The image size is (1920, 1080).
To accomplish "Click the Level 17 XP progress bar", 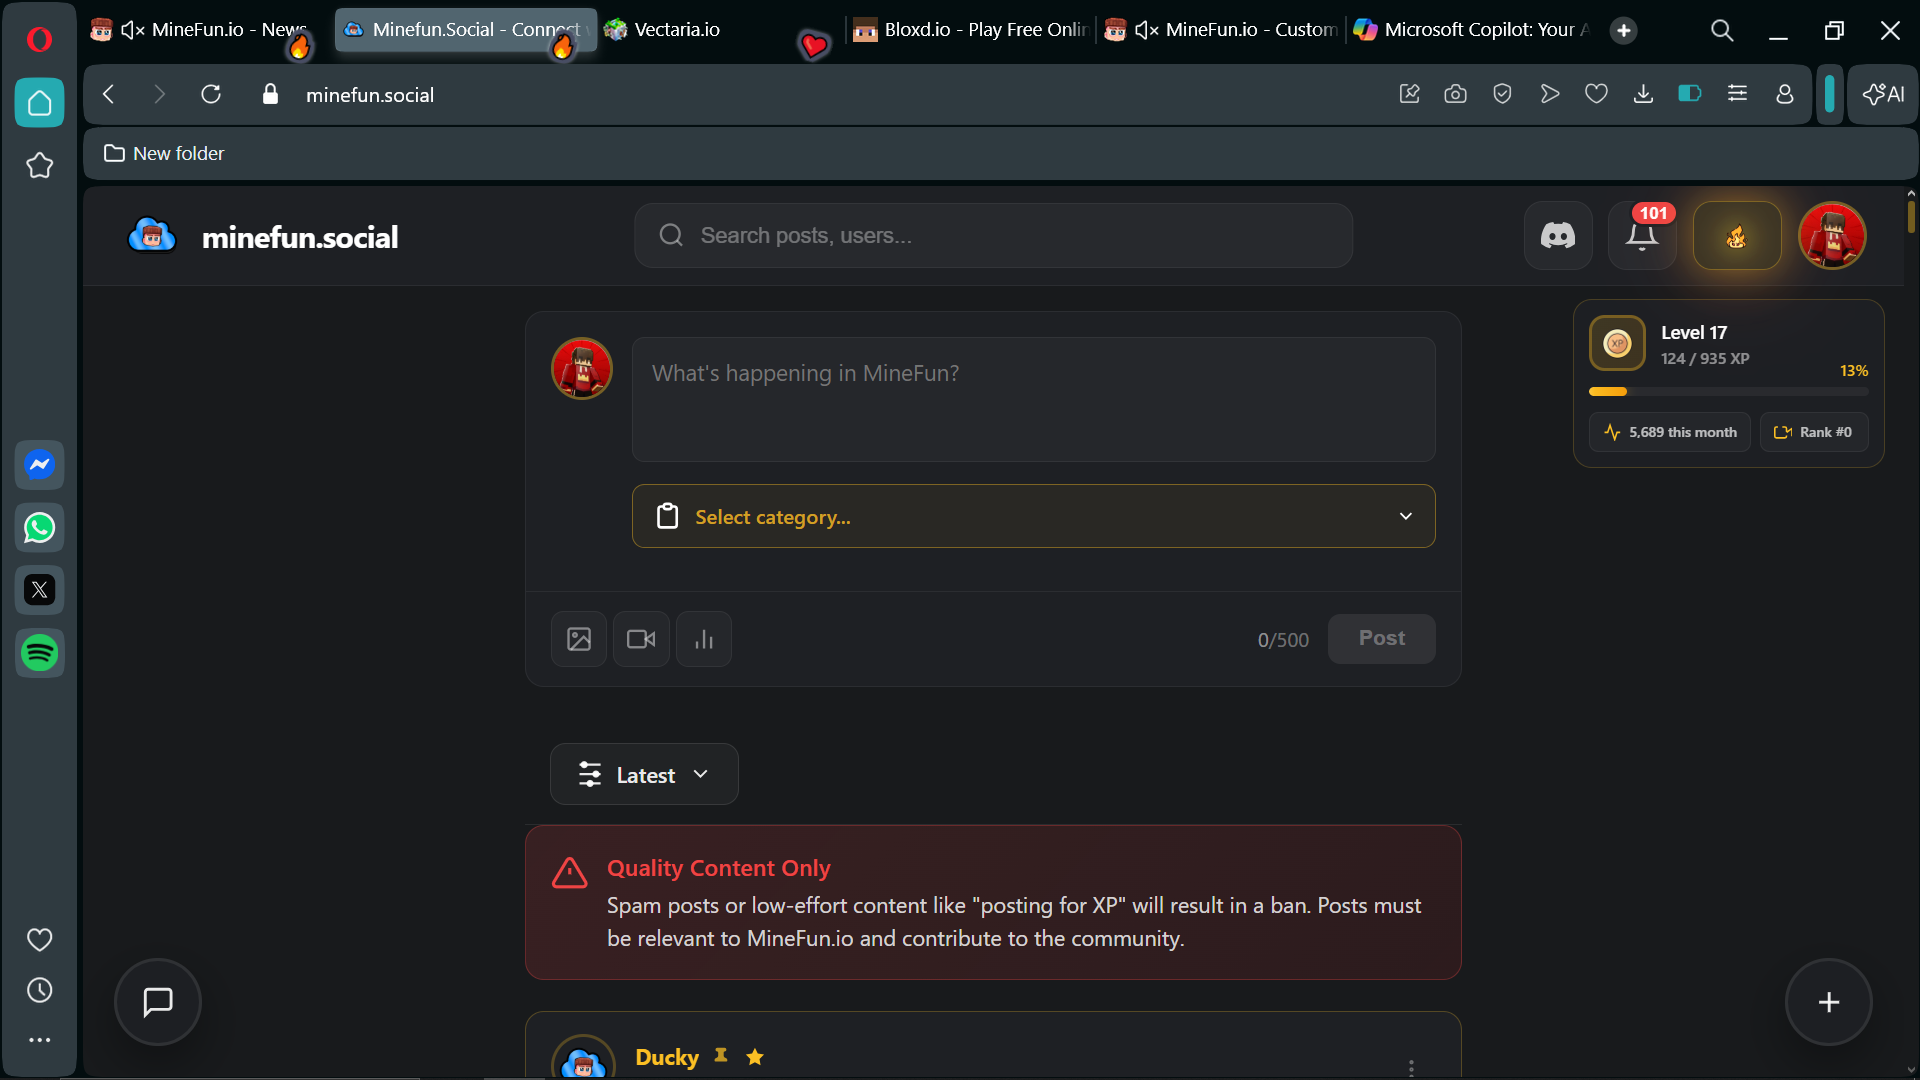I will click(x=1727, y=392).
